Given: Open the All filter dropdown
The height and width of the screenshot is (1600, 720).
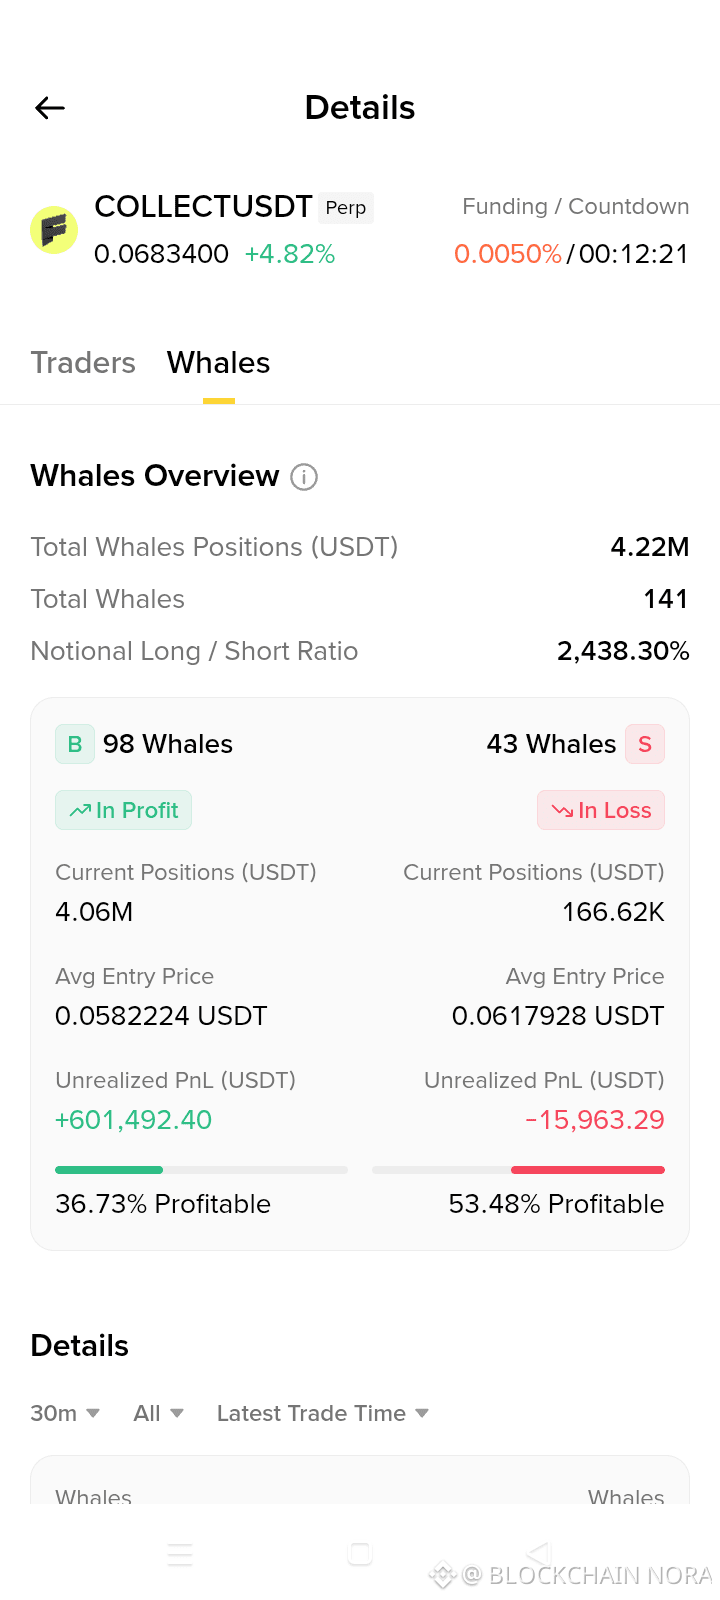Looking at the screenshot, I should 158,1413.
